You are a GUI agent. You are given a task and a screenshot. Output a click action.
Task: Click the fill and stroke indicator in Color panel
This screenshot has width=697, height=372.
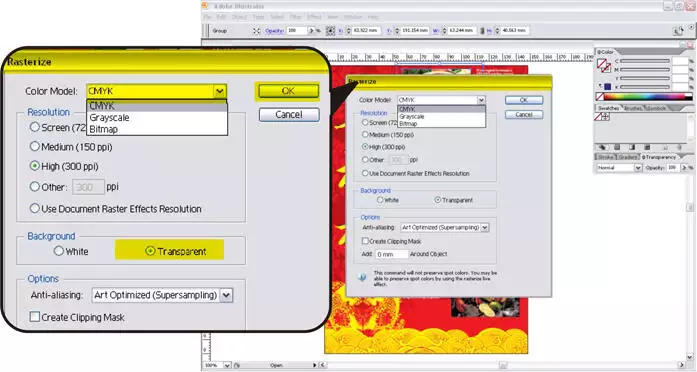[604, 66]
